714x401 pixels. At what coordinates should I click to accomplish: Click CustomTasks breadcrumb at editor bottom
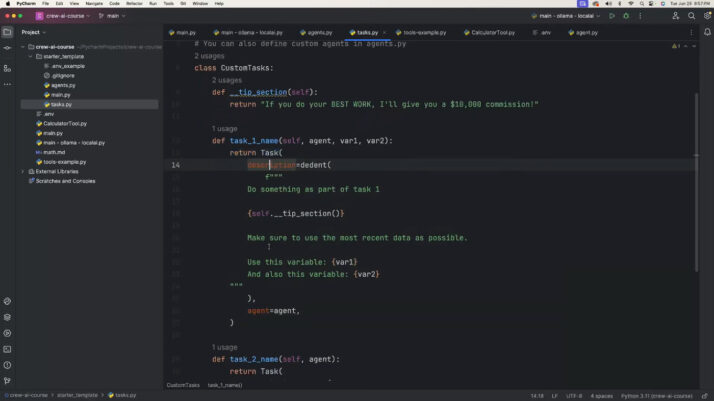[x=183, y=385]
